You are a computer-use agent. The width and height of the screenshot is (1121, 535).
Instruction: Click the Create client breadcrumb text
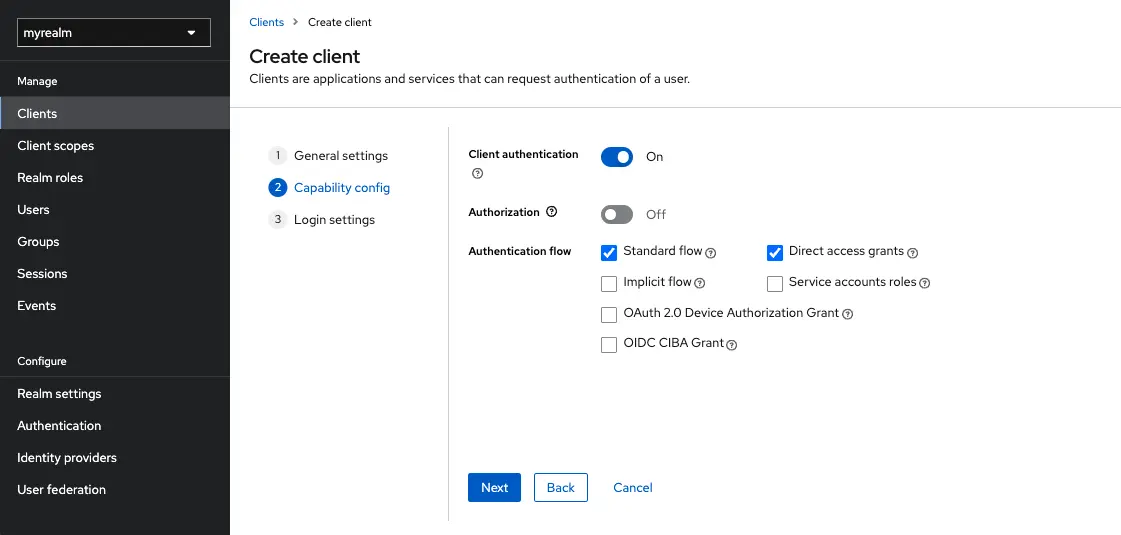click(340, 22)
